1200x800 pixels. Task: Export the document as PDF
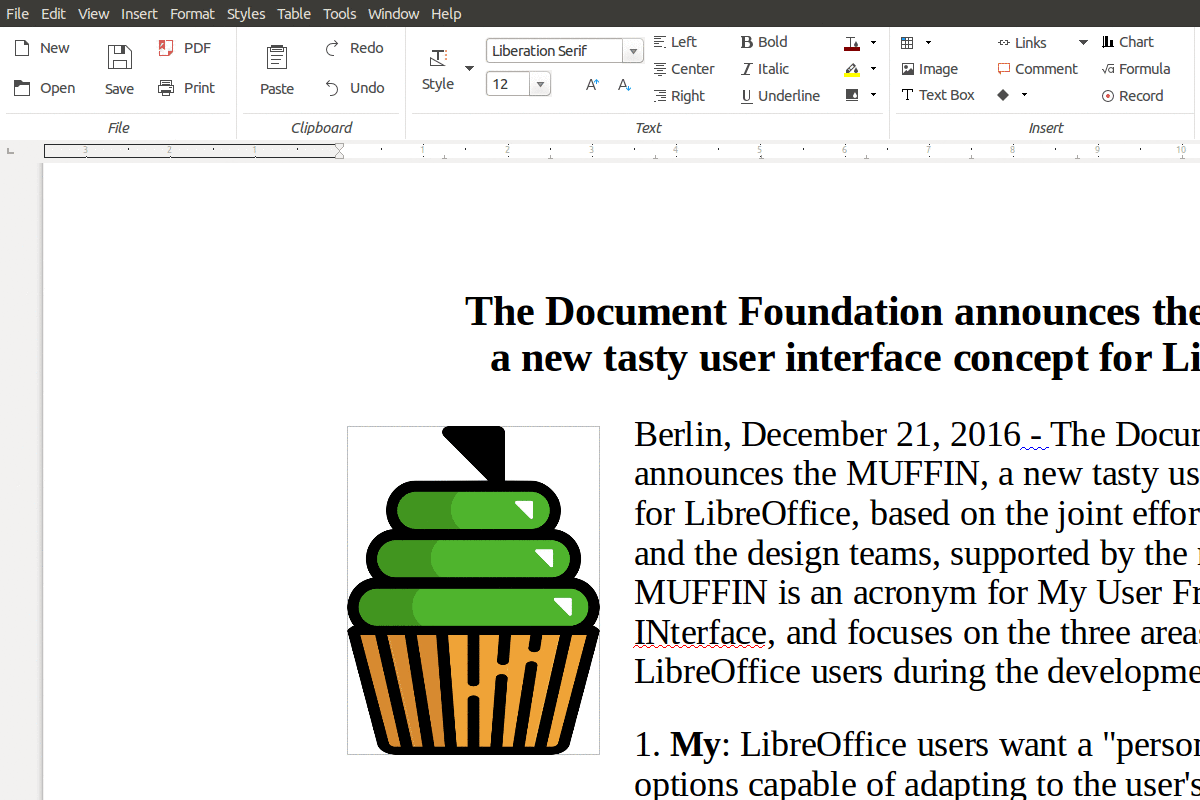185,48
